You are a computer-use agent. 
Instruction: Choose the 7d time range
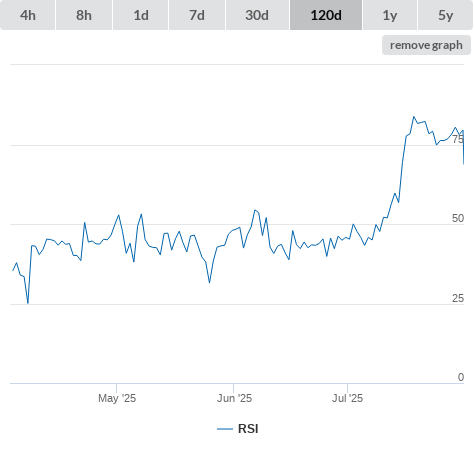click(x=197, y=15)
